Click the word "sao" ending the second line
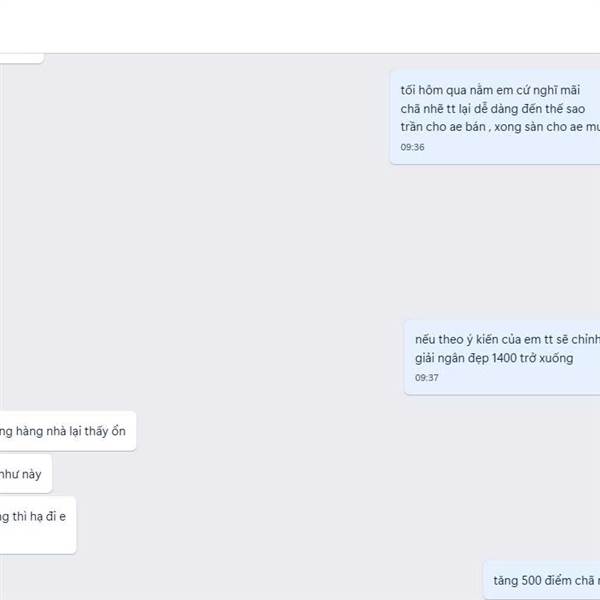 (576, 109)
